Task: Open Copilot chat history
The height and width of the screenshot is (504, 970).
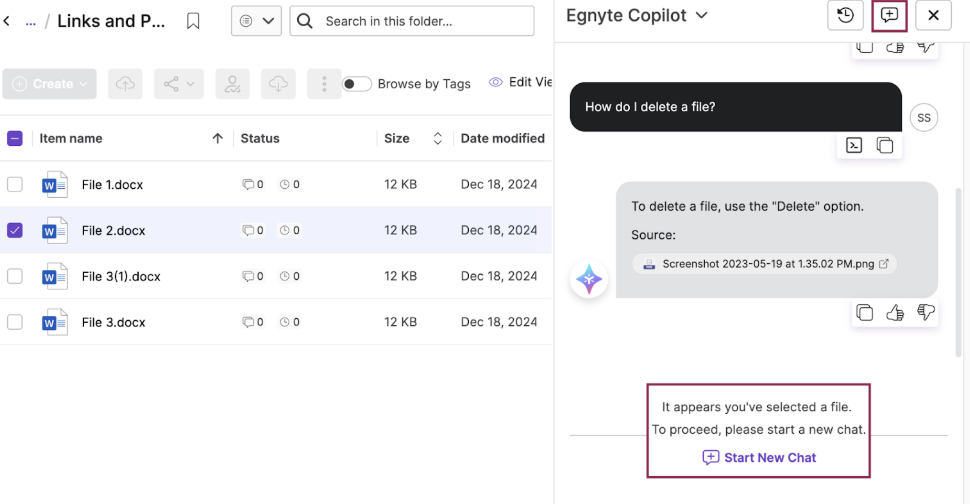Action: click(x=845, y=15)
